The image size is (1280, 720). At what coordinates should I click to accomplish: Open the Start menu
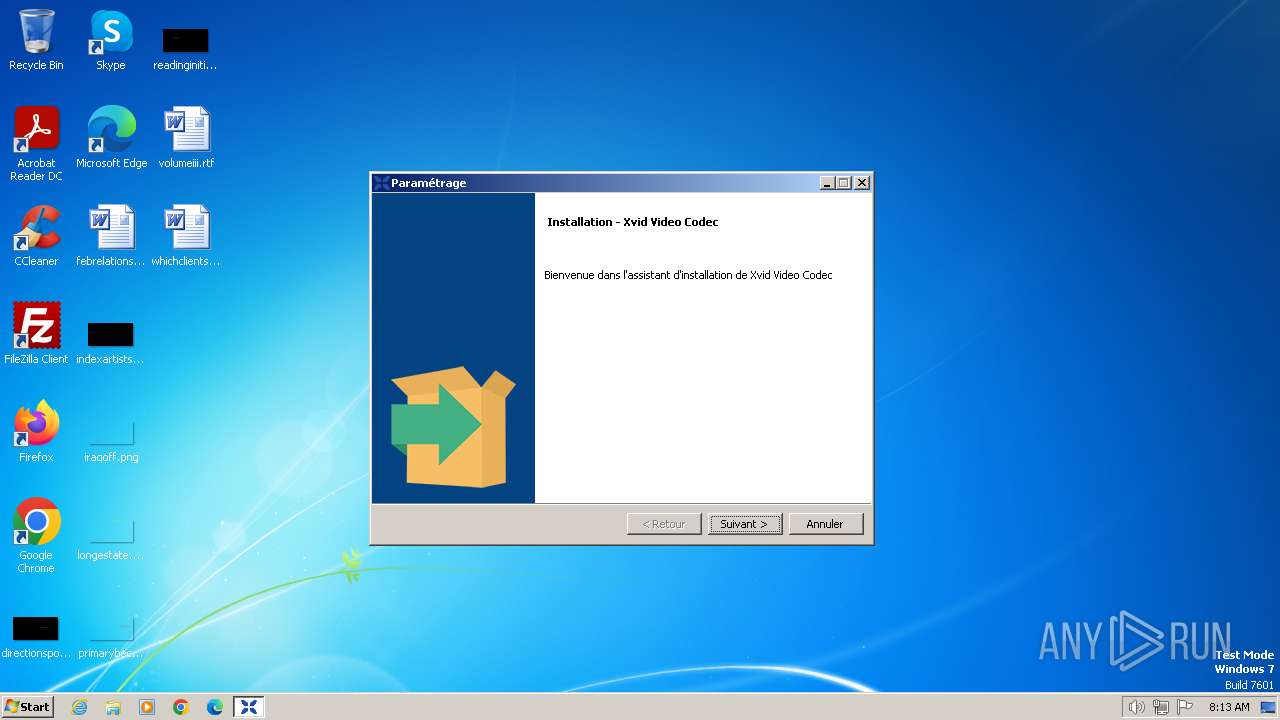pyautogui.click(x=27, y=707)
